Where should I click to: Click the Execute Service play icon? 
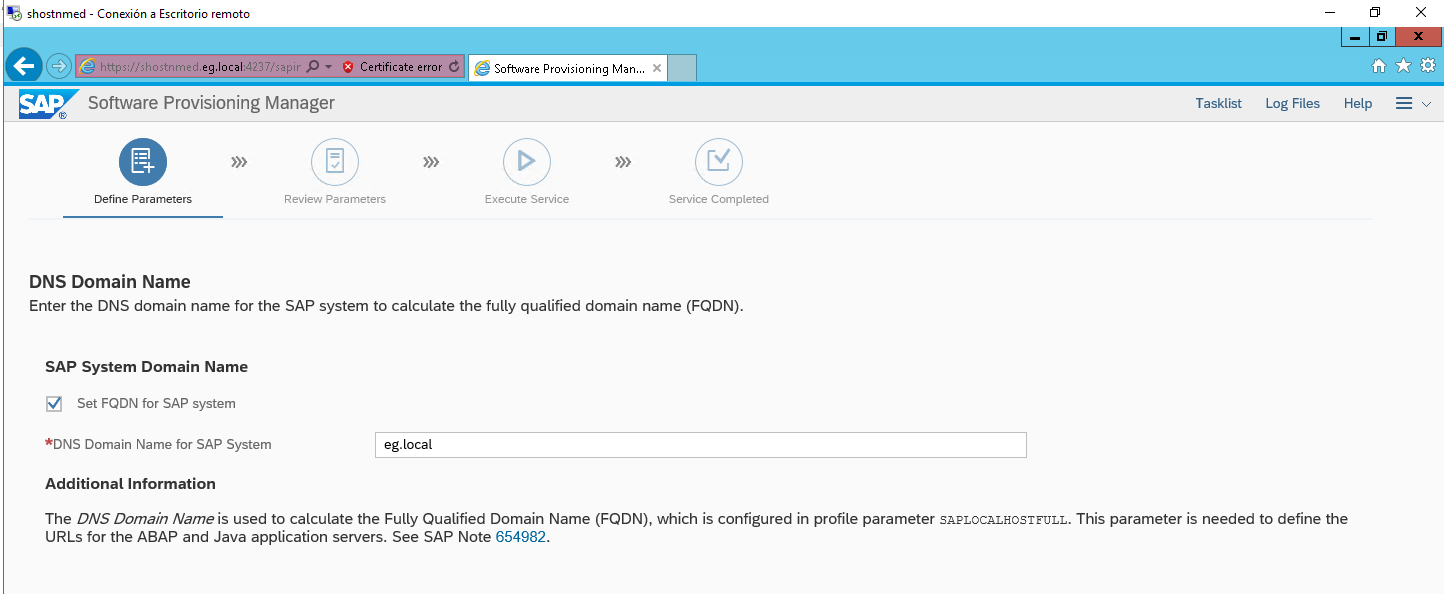tap(527, 161)
